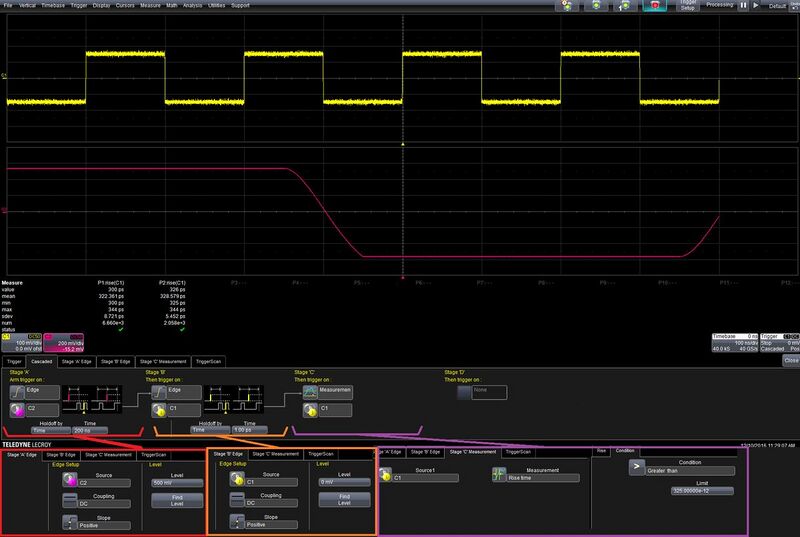This screenshot has height=537, width=800.
Task: Click the Trigger Setup button at top
Action: [x=688, y=5]
